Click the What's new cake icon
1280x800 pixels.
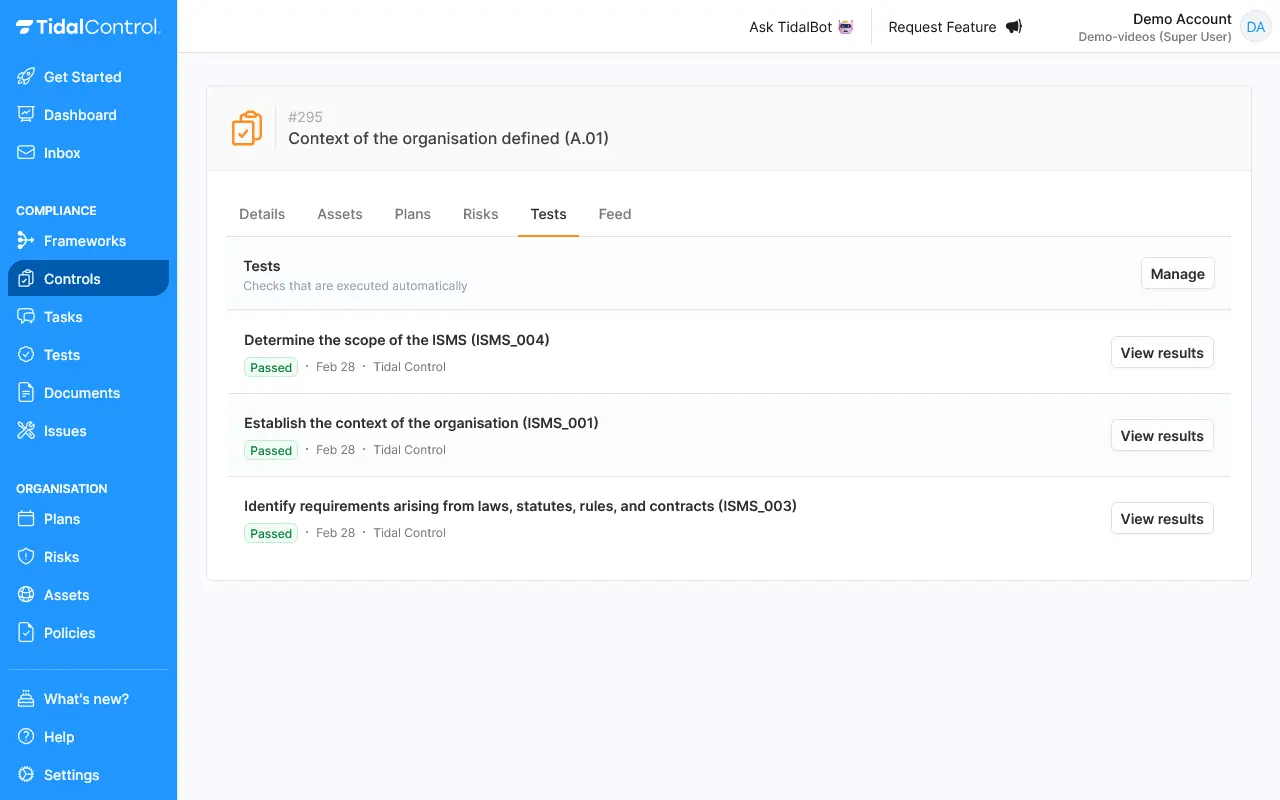(26, 699)
